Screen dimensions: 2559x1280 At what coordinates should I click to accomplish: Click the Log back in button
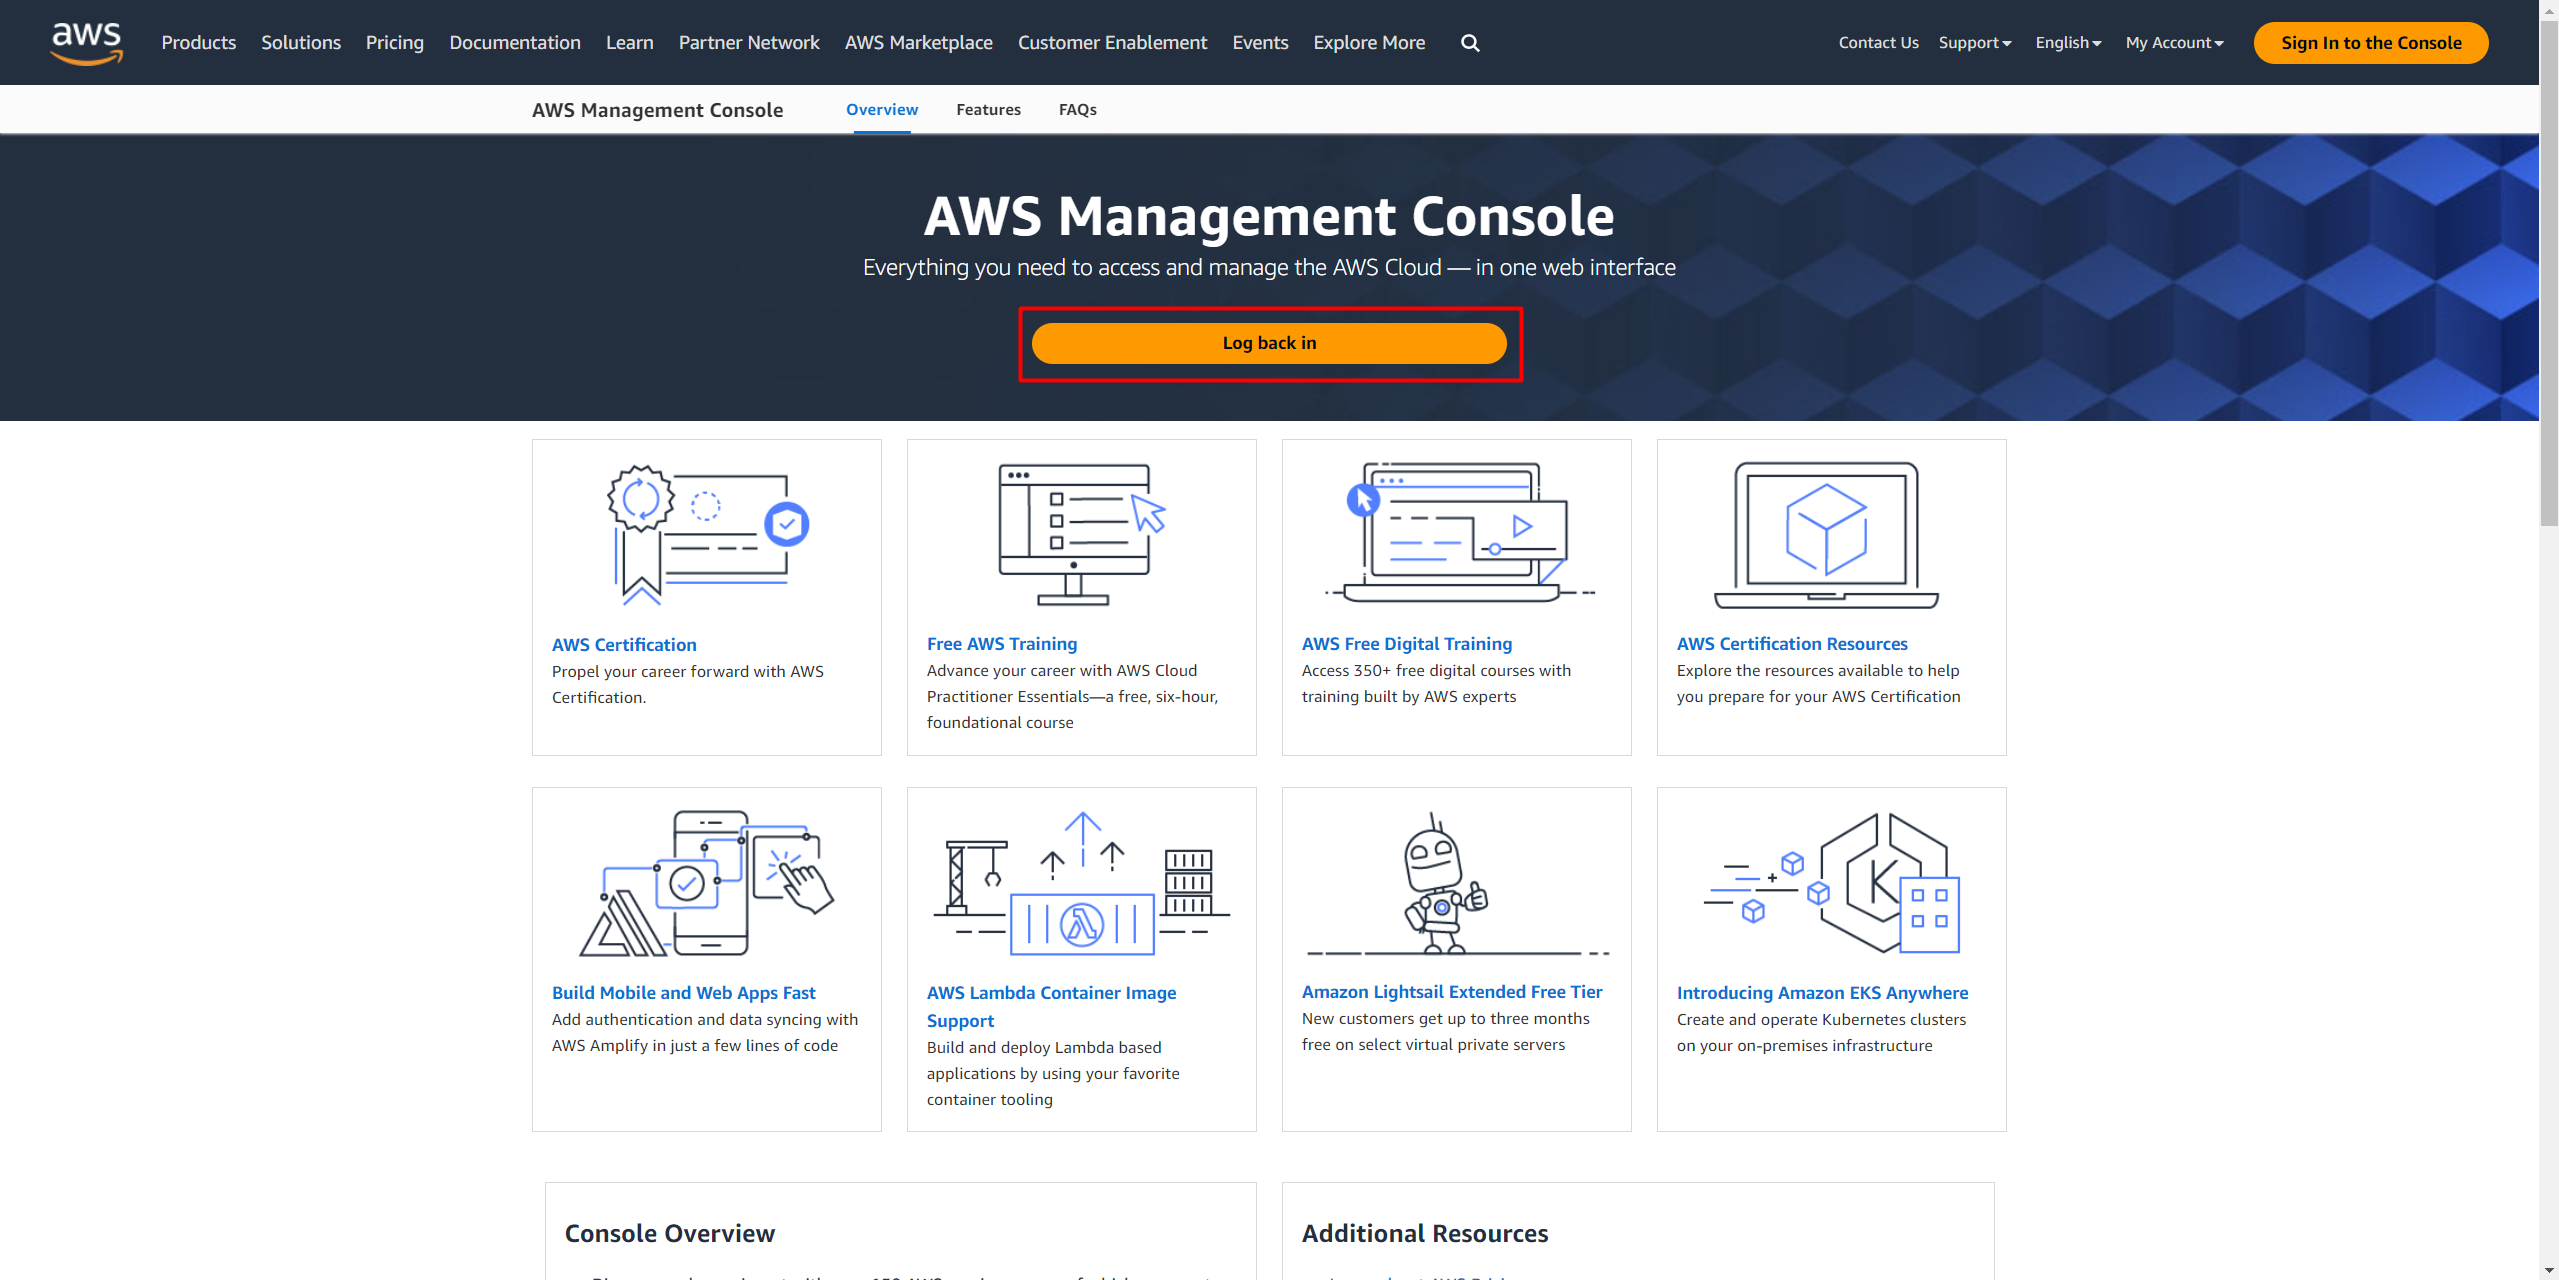[x=1269, y=343]
